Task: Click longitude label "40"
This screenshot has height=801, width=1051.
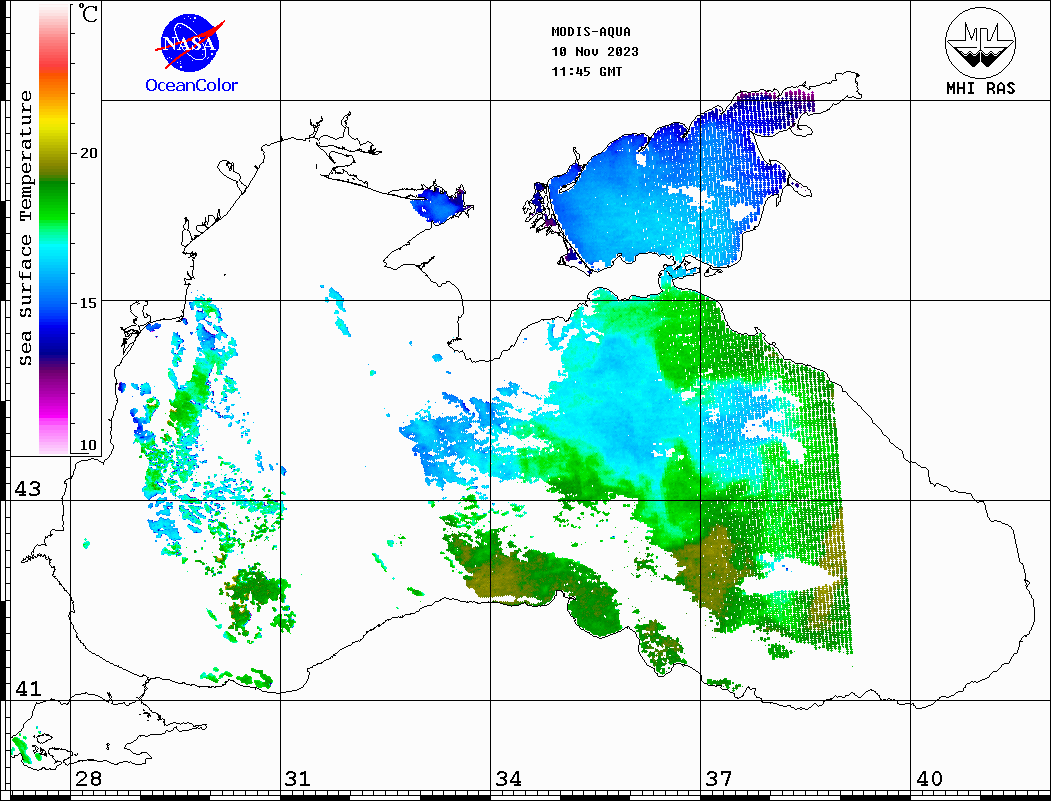Action: [x=928, y=778]
